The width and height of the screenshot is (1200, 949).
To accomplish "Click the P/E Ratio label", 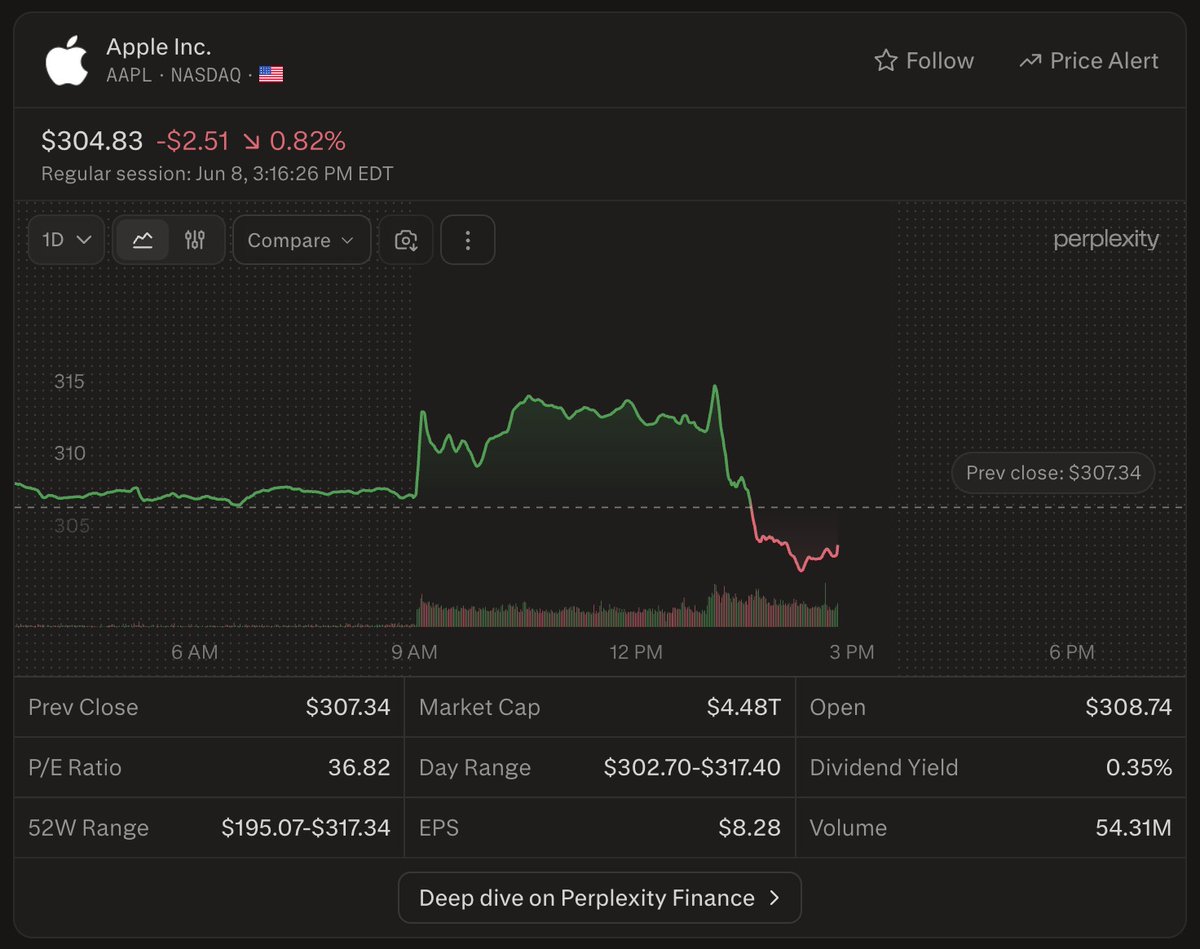I will point(75,767).
